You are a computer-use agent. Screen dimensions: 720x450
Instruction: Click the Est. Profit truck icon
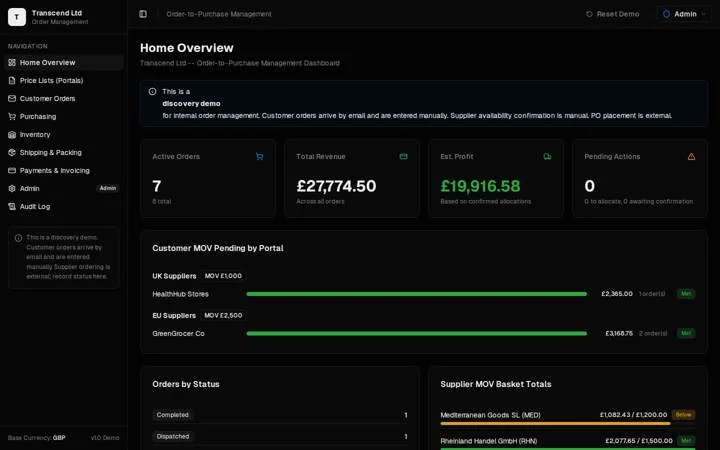pos(547,157)
